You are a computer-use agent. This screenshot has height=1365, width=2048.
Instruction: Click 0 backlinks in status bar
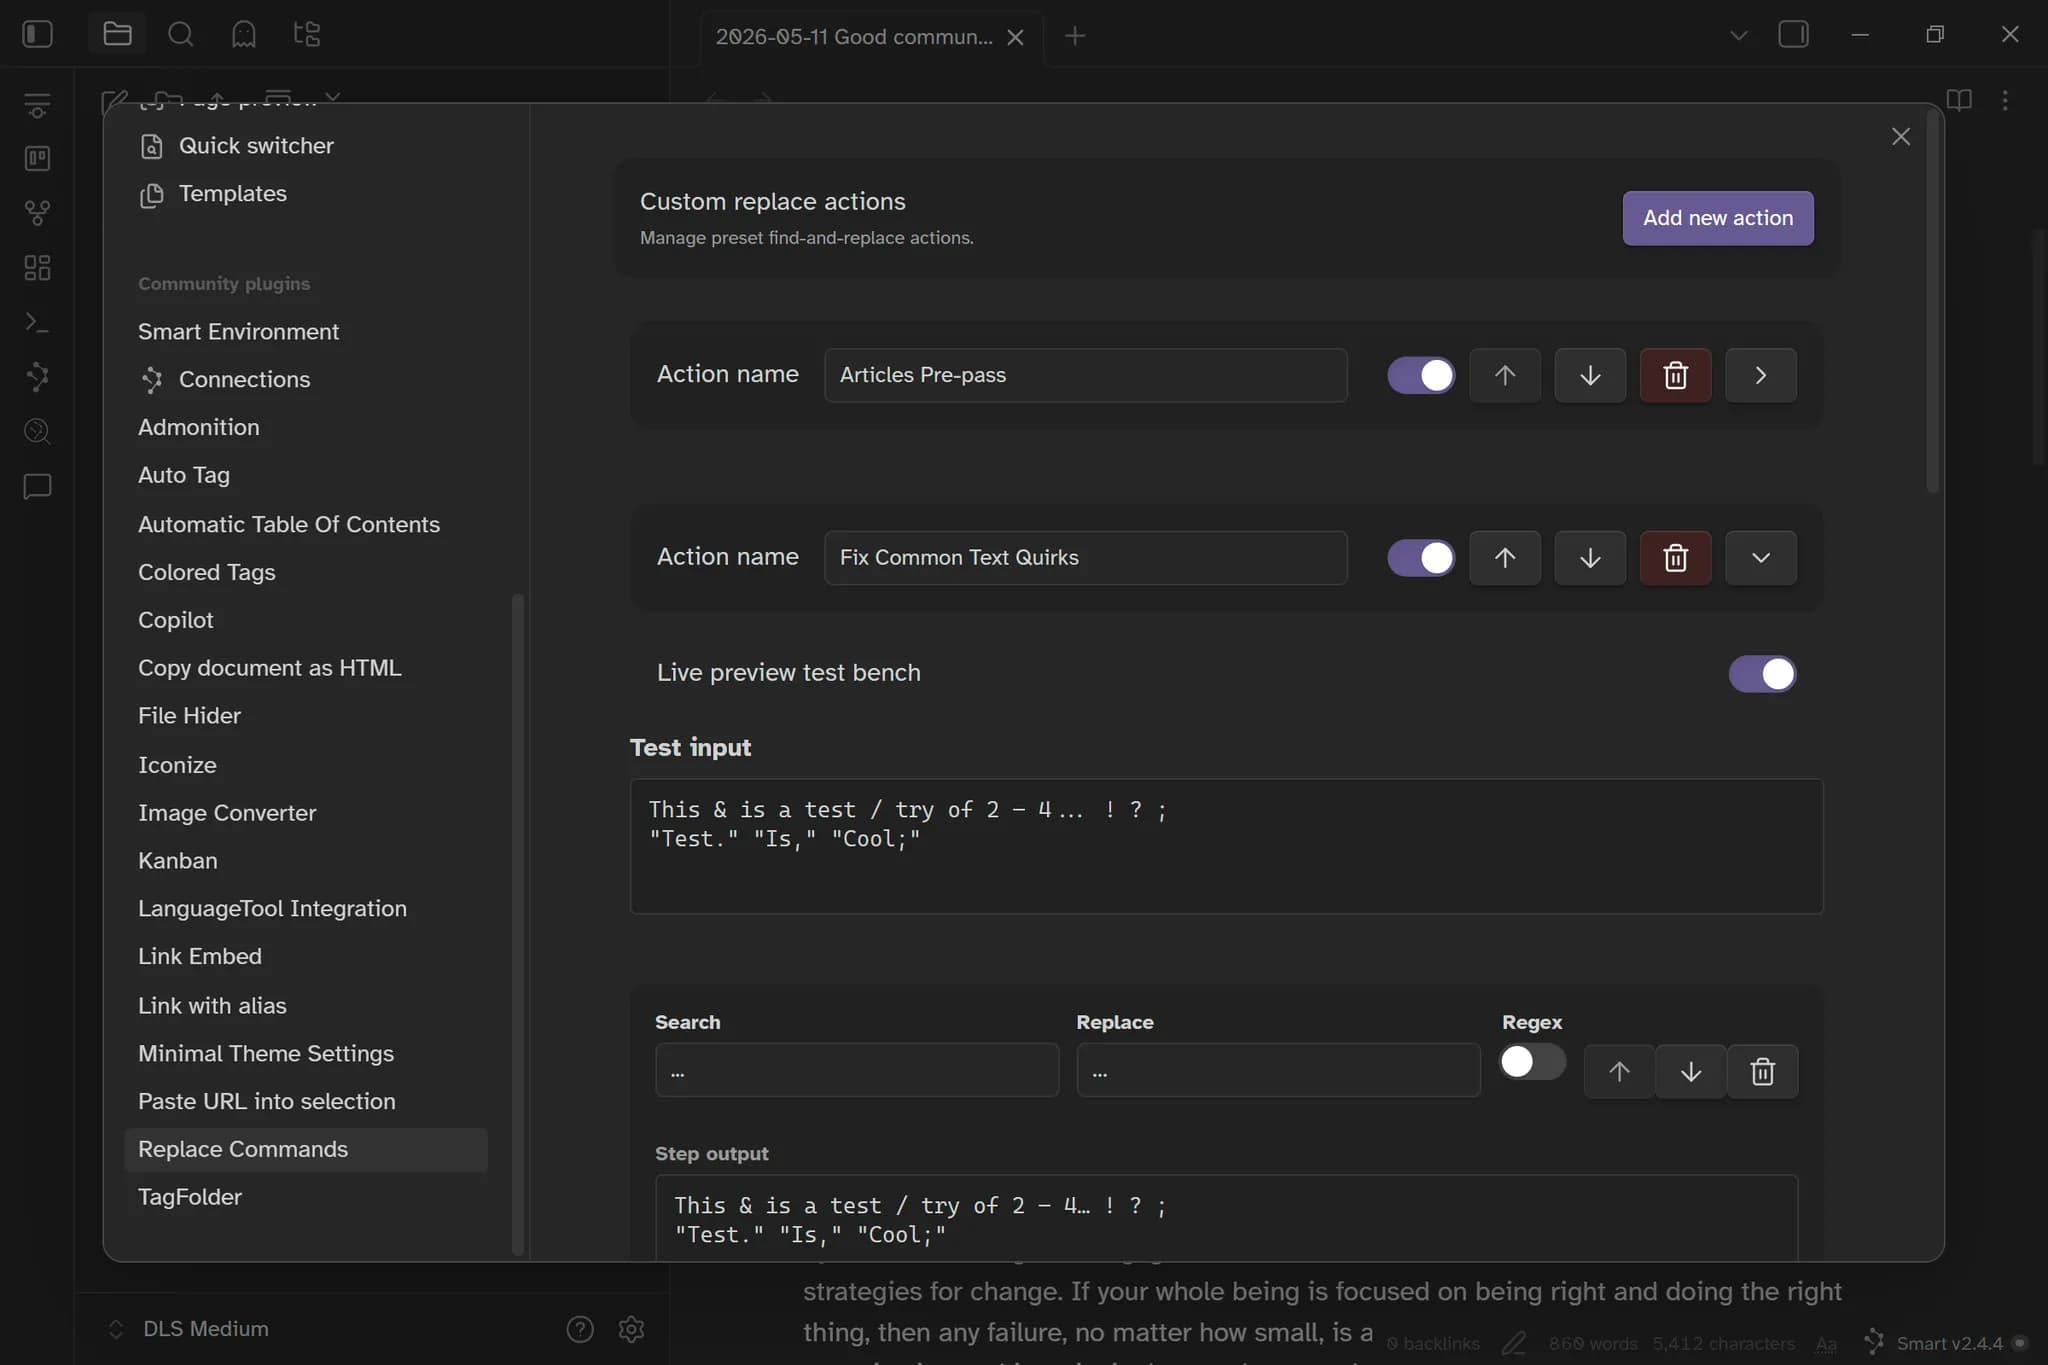(1433, 1344)
